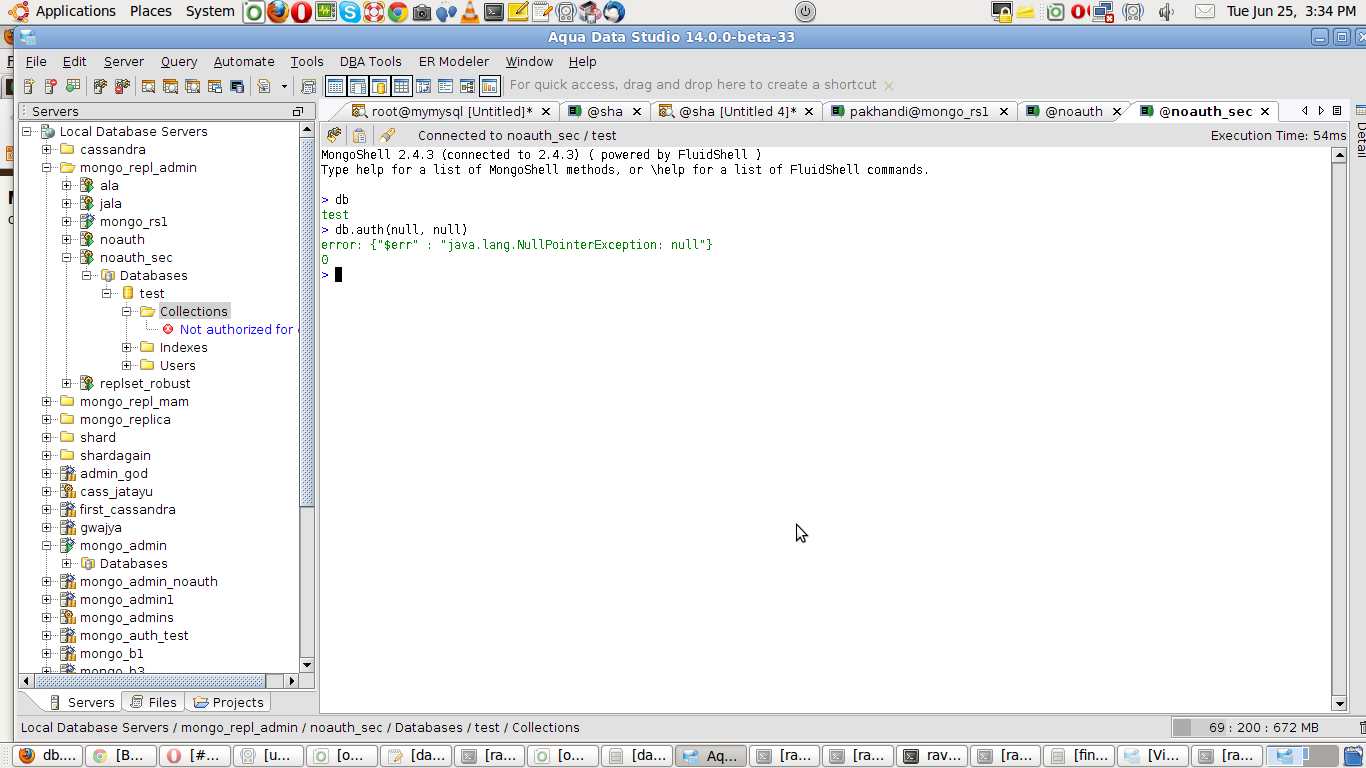Expand the Indexes folder
Screen dimensions: 1366x768
(x=127, y=347)
